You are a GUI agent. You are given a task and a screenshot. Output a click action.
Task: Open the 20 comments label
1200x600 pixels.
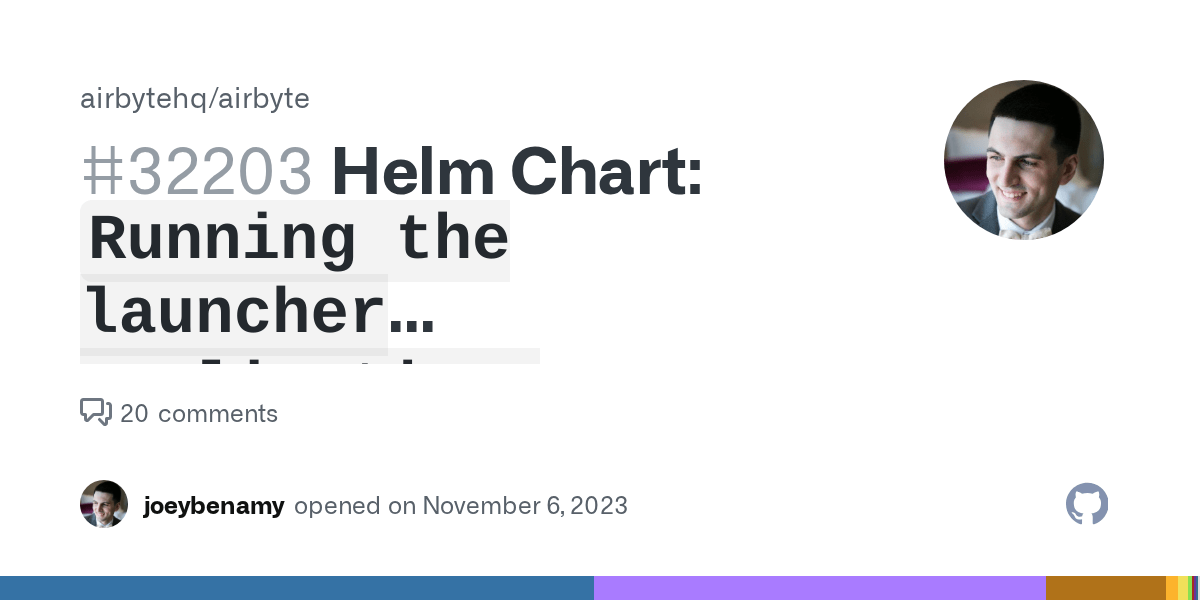pyautogui.click(x=199, y=413)
